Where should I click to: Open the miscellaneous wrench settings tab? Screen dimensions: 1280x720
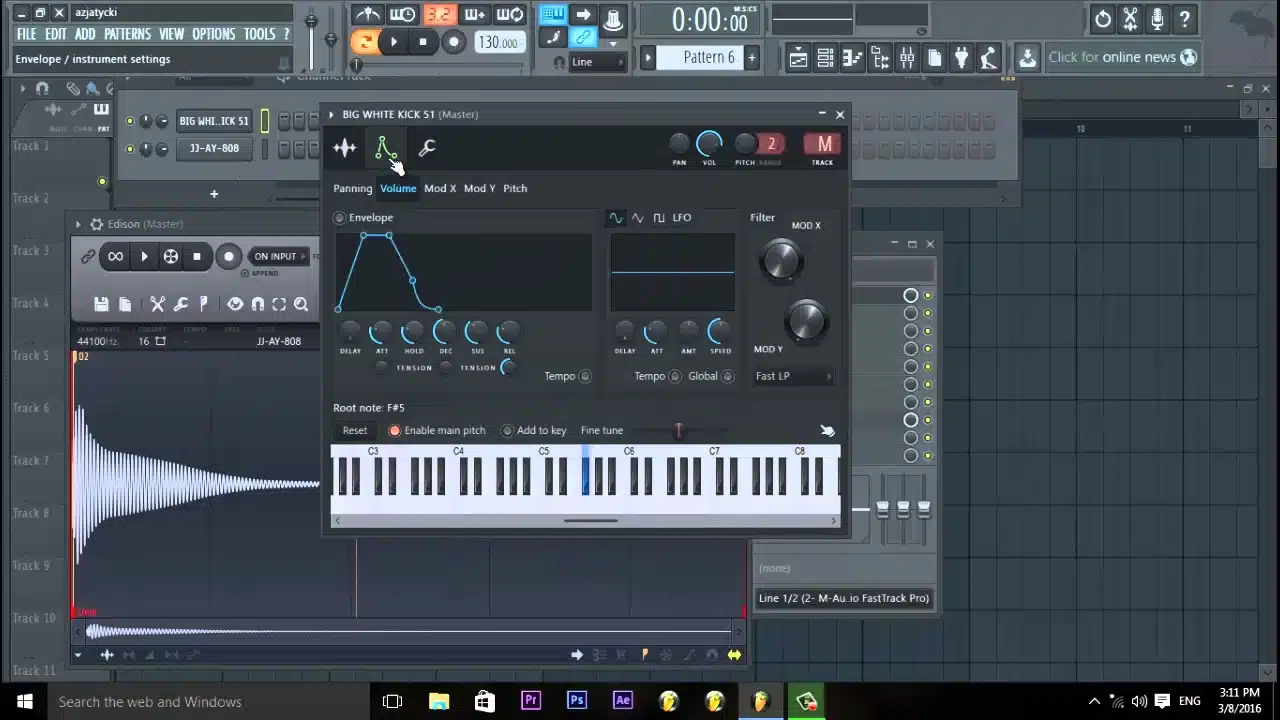(427, 148)
